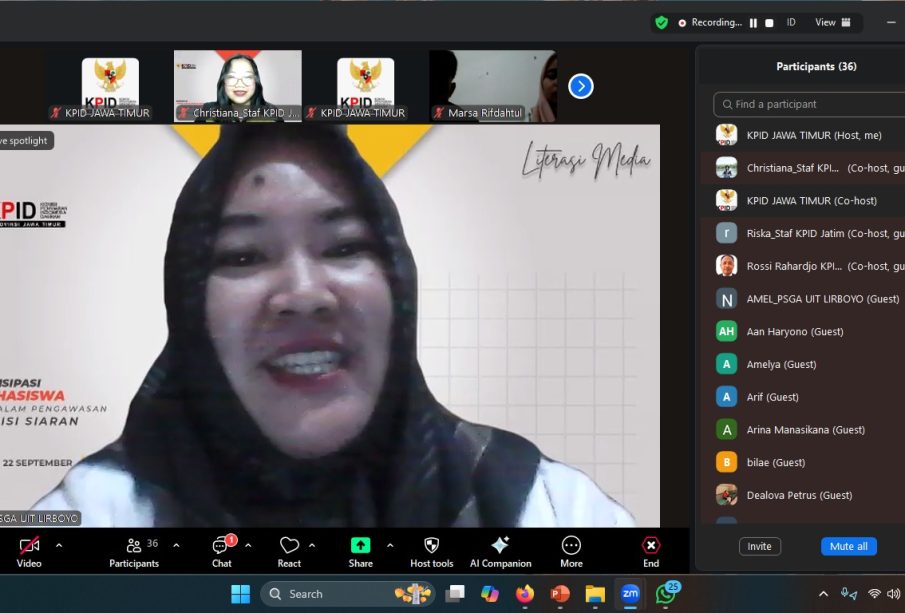Image resolution: width=905 pixels, height=613 pixels.
Task: Open the React emoji panel
Action: (289, 546)
